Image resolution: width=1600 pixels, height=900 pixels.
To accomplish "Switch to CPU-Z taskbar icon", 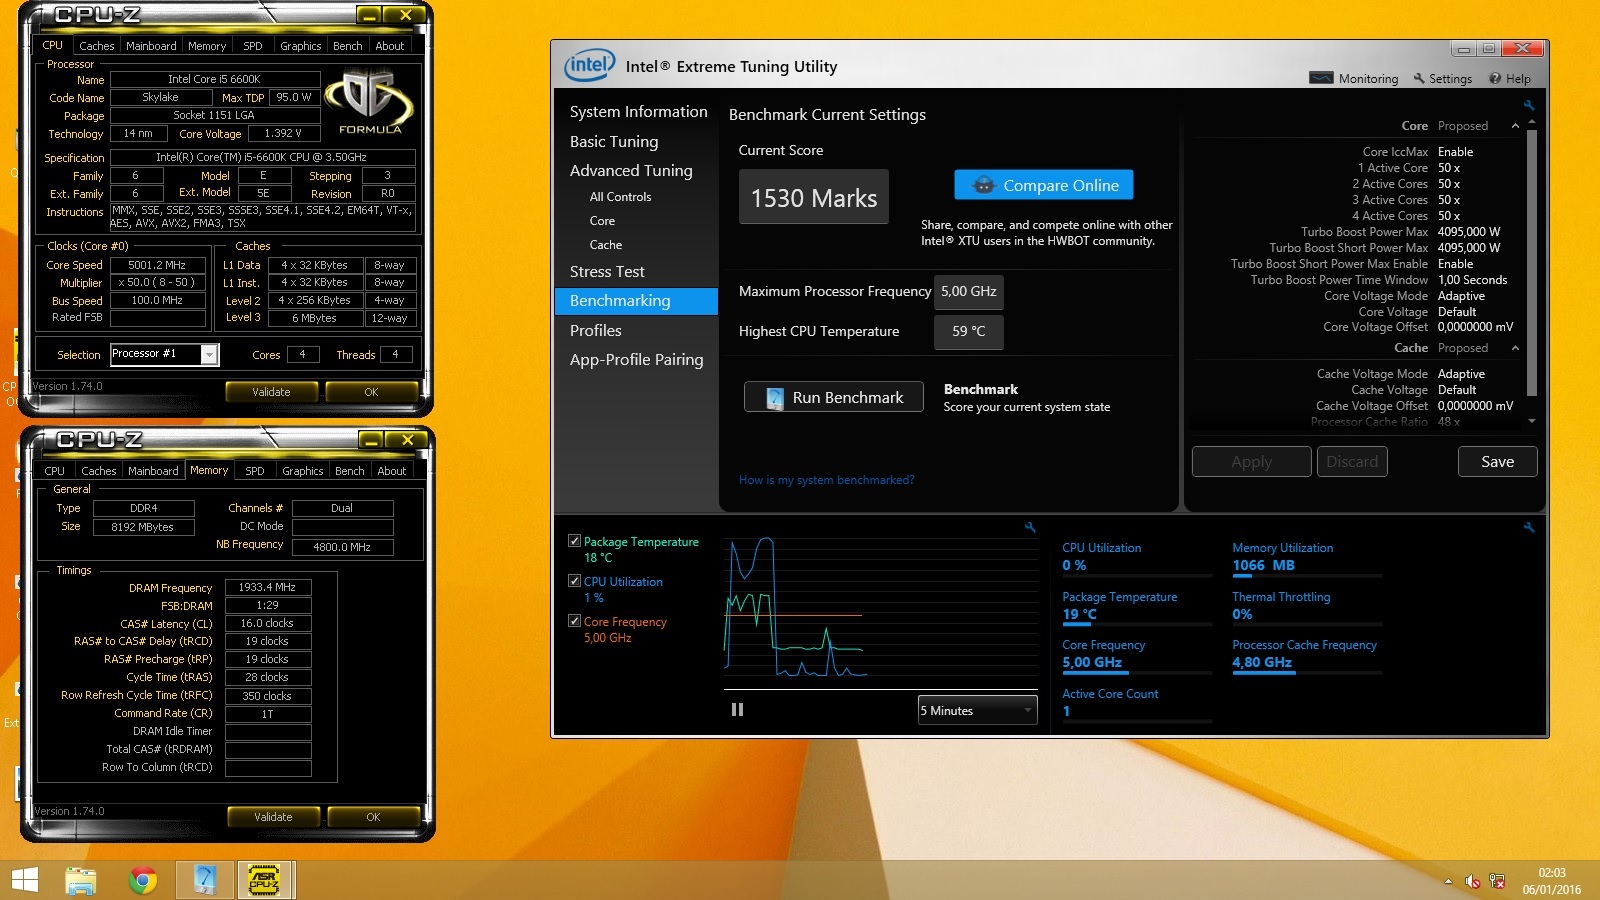I will [264, 880].
